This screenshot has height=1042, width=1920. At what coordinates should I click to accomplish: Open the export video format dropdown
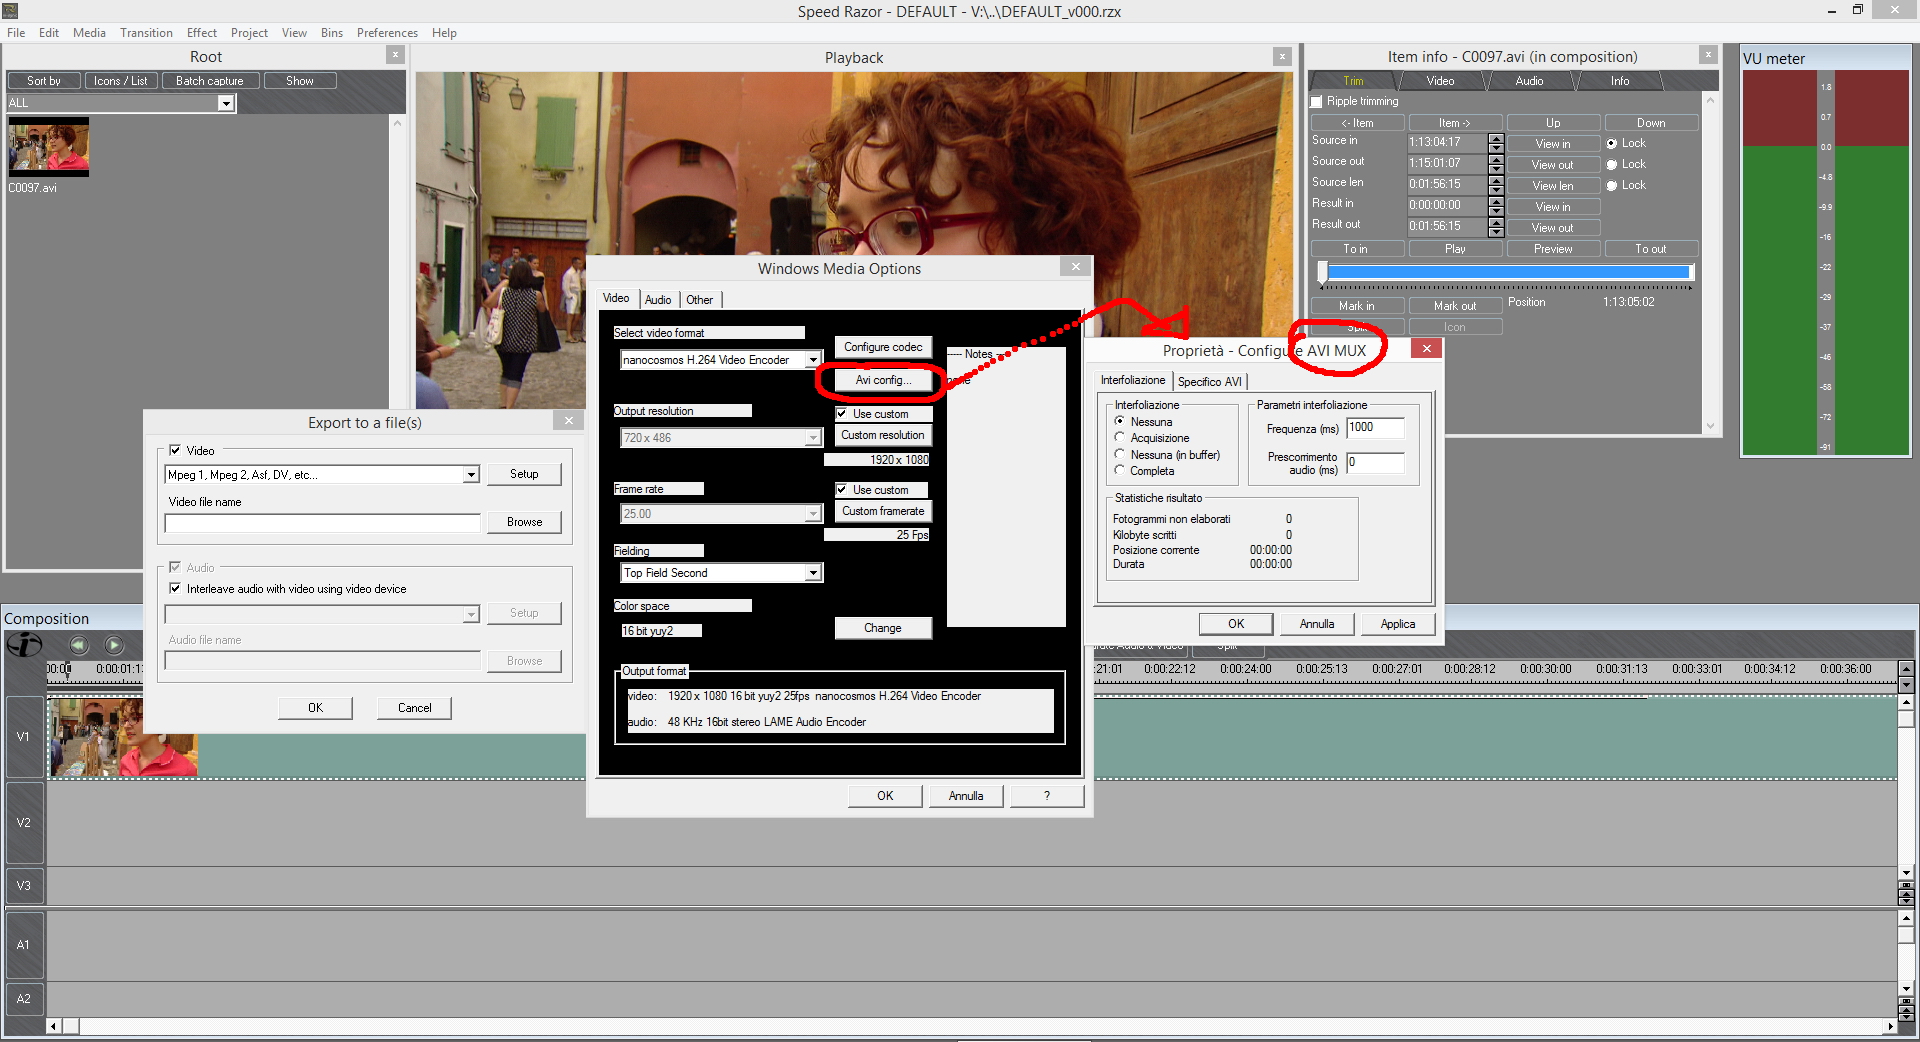471,475
